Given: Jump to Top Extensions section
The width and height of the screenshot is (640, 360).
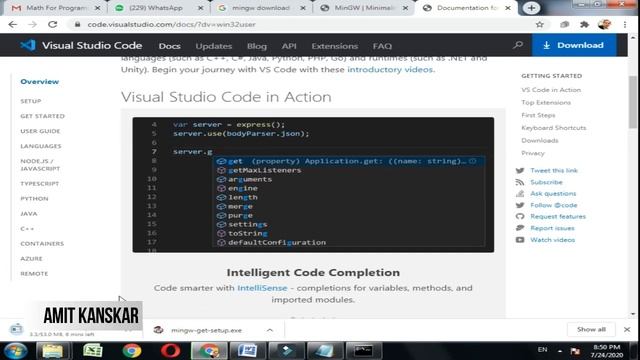Looking at the screenshot, I should click(x=546, y=102).
